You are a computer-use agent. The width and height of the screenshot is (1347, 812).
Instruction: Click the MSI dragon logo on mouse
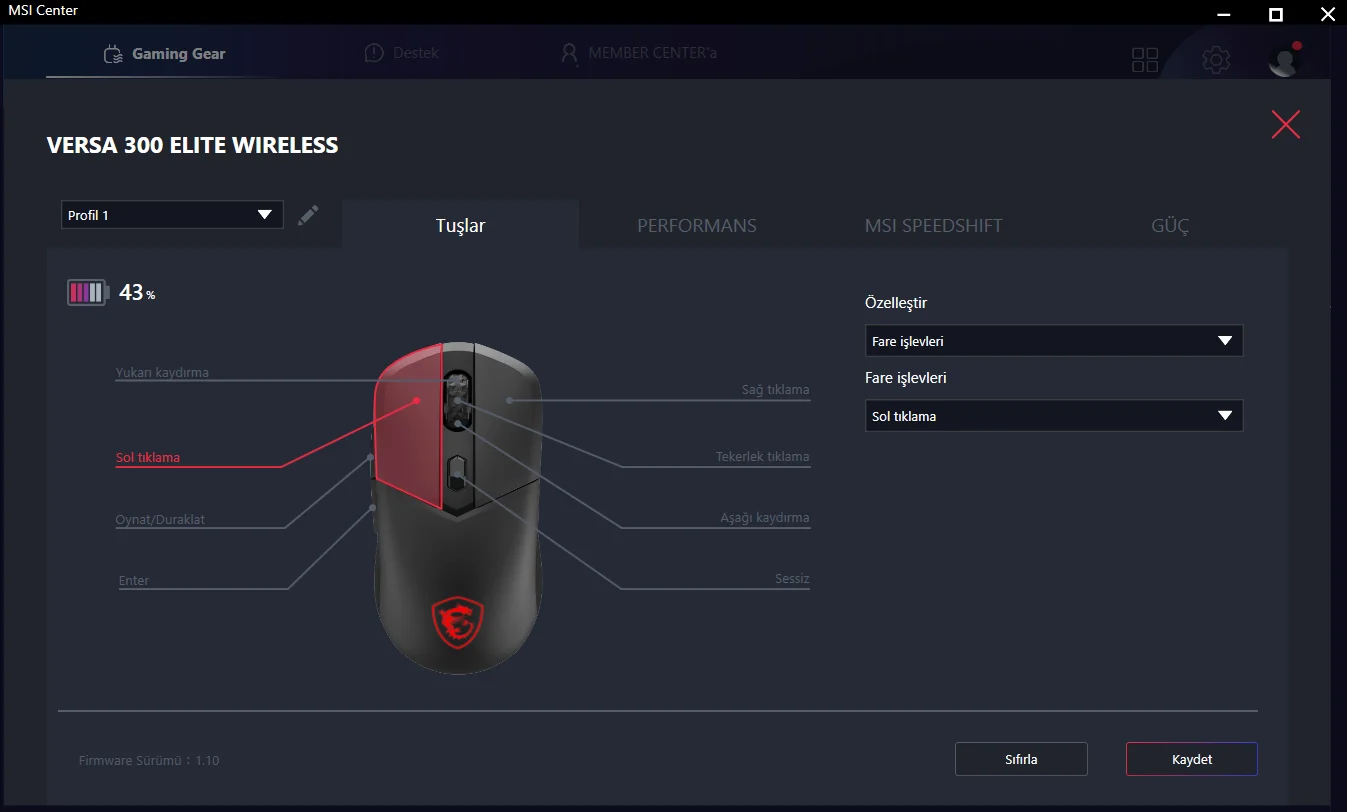pyautogui.click(x=458, y=622)
